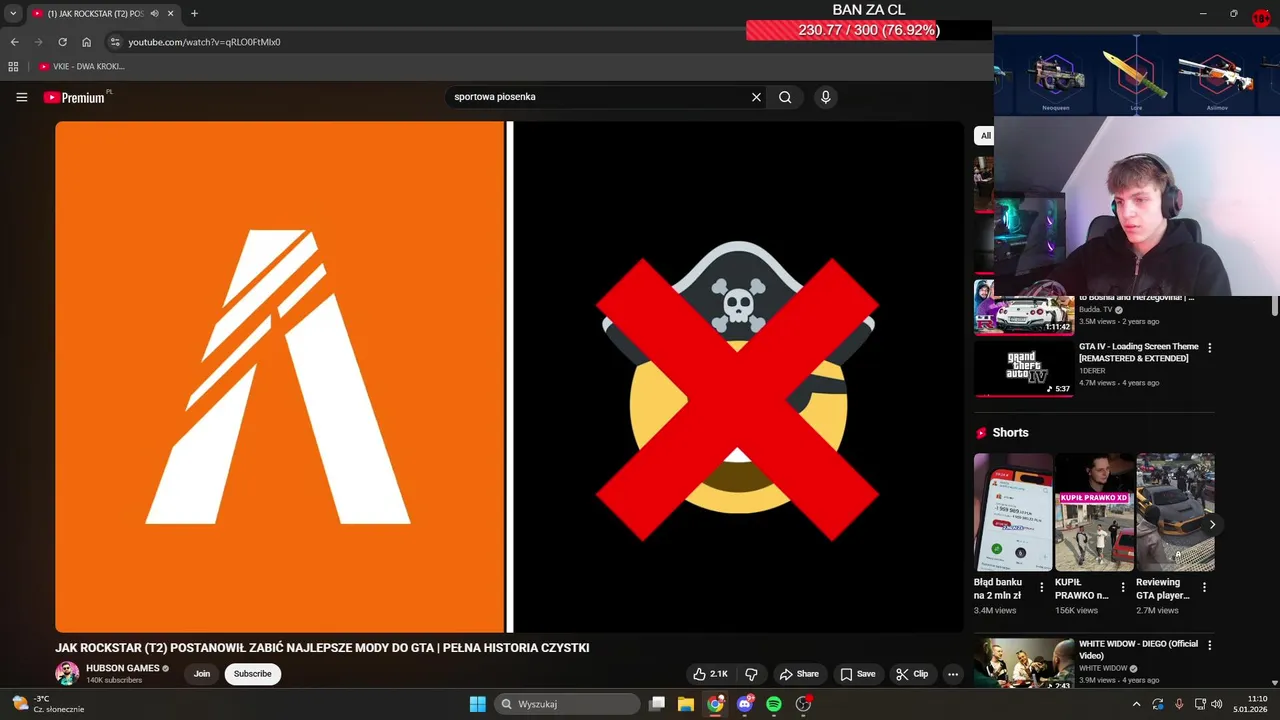Reload the current page
Screen dimensions: 1280x720
(62, 42)
